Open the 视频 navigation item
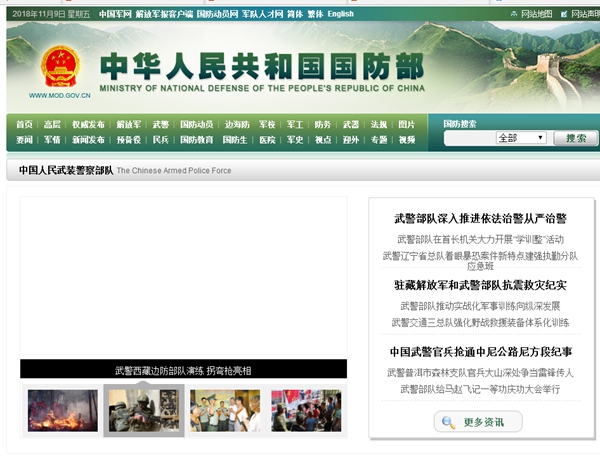 [406, 140]
